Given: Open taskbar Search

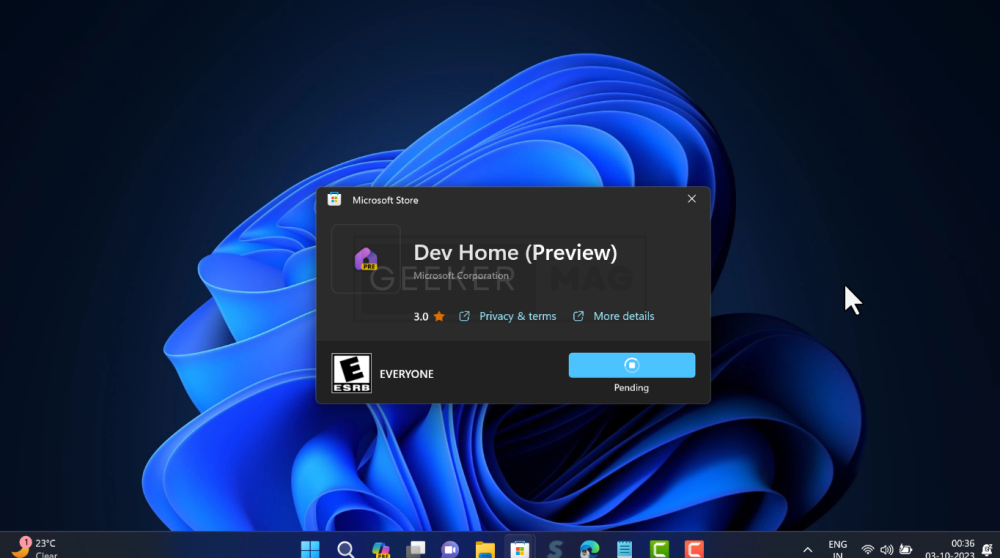Looking at the screenshot, I should click(x=346, y=549).
